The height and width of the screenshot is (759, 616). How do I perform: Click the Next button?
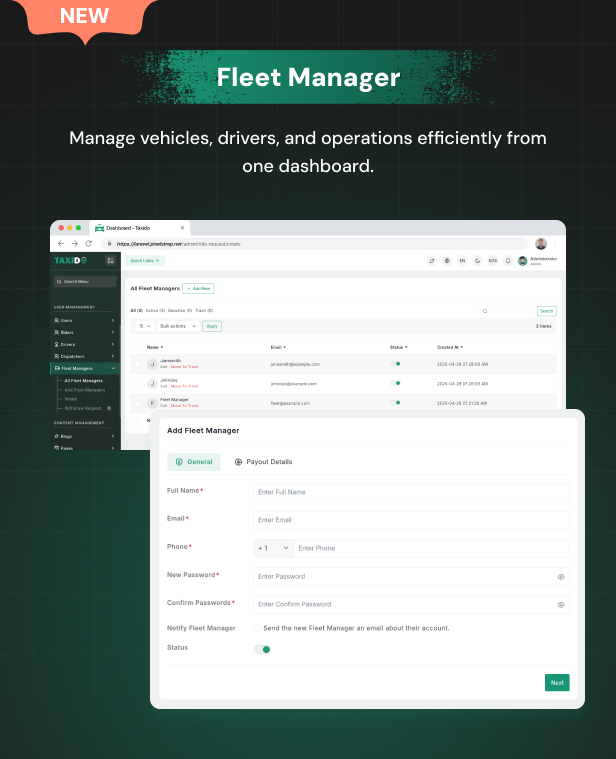point(557,683)
